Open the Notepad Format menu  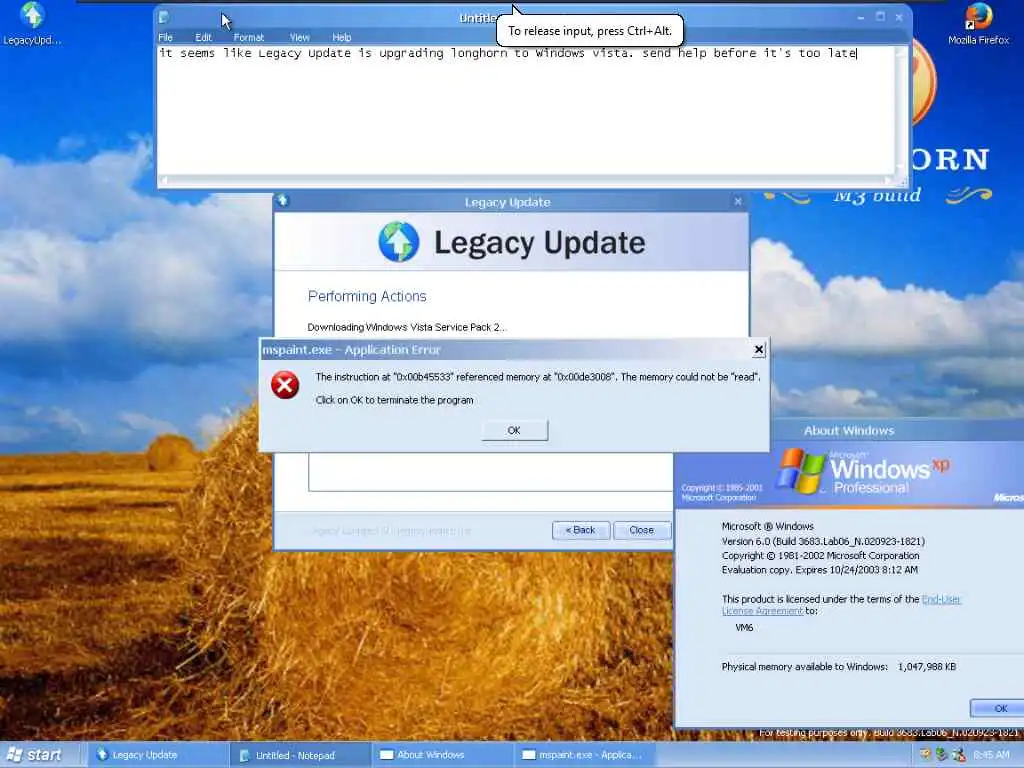point(248,37)
